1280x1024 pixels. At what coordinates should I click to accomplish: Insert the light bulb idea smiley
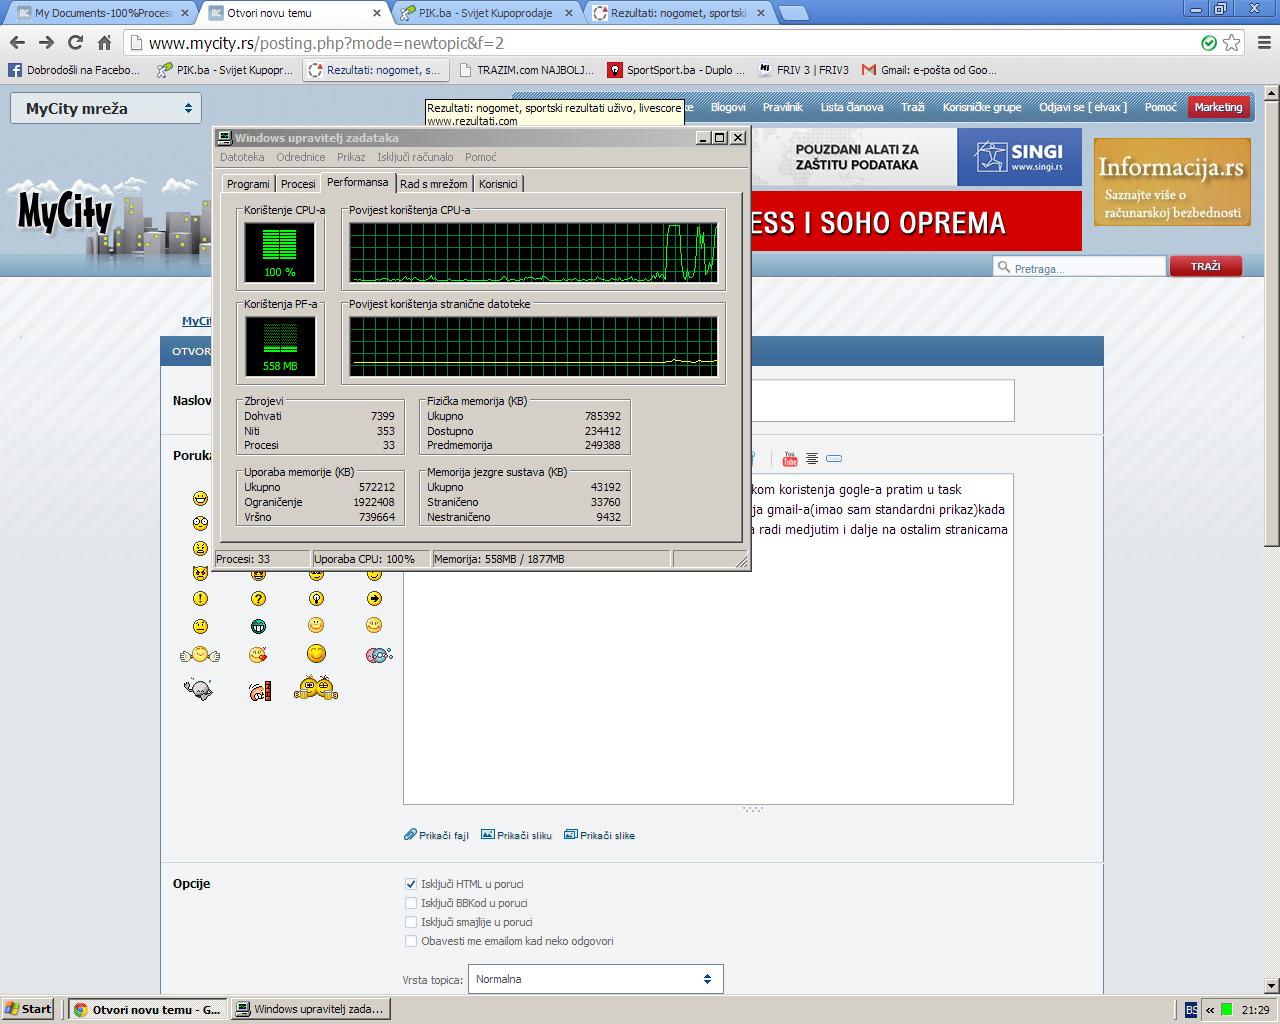[316, 599]
